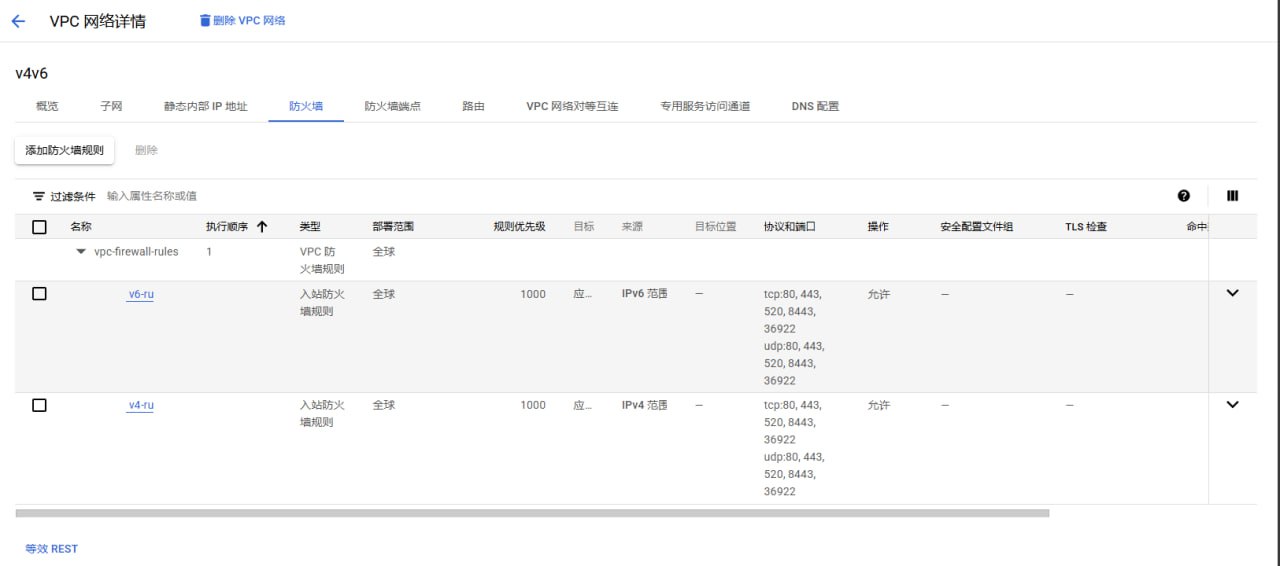Click the VPC 网络详情 page title
The height and width of the screenshot is (566, 1280).
98,21
